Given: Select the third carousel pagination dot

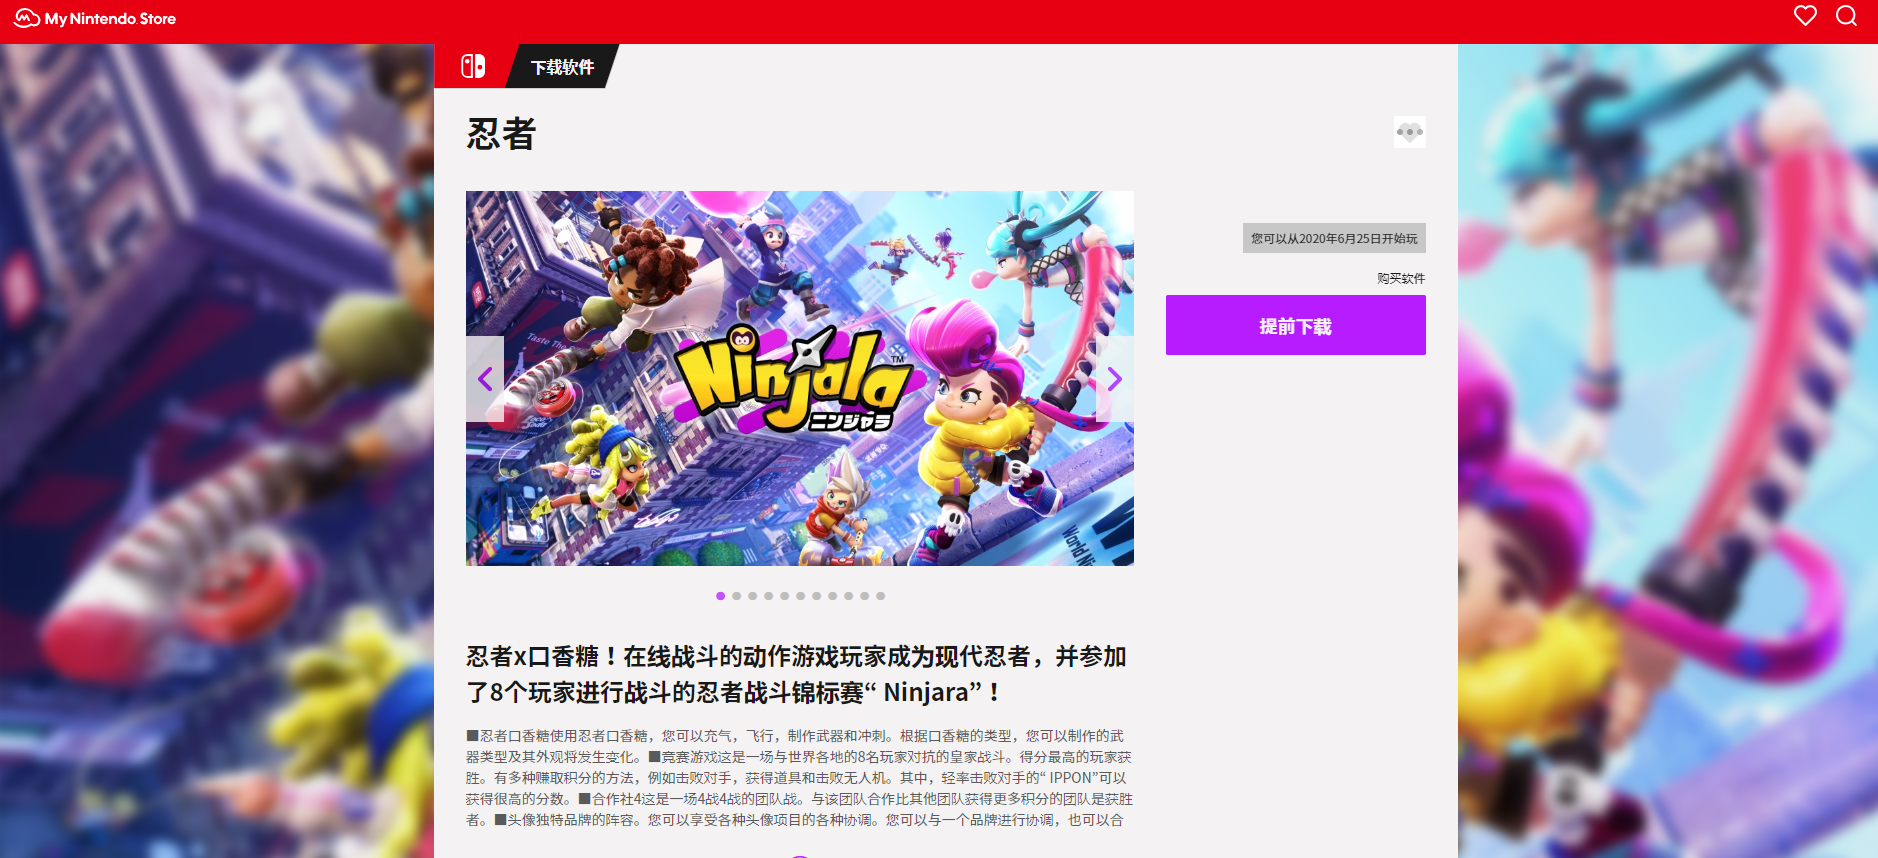Looking at the screenshot, I should pos(753,596).
